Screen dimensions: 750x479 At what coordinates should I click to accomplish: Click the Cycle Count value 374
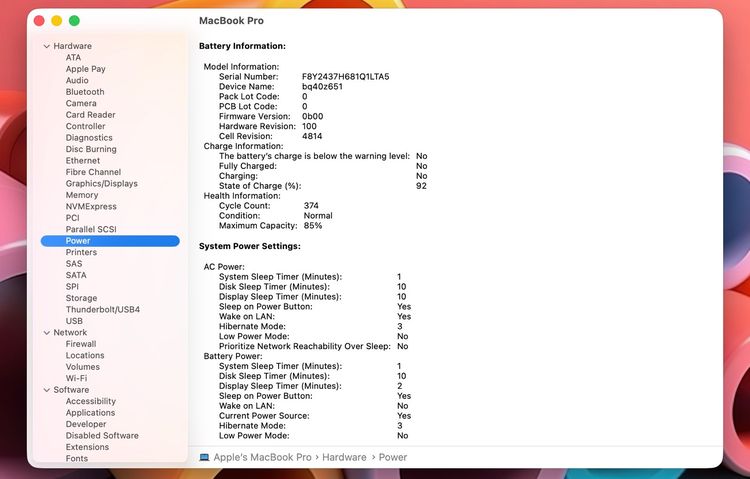[311, 206]
